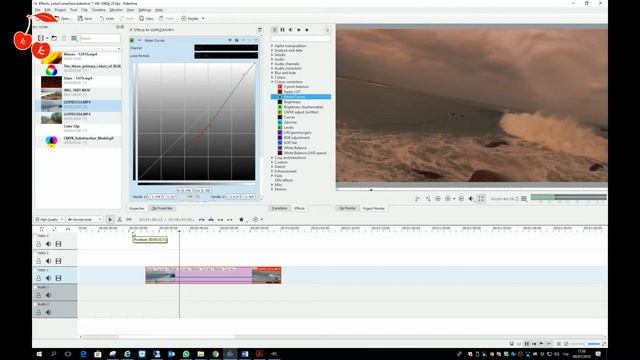Viewport: 640px width, 360px height.
Task: Click Undo in the main toolbar
Action: pyautogui.click(x=107, y=18)
